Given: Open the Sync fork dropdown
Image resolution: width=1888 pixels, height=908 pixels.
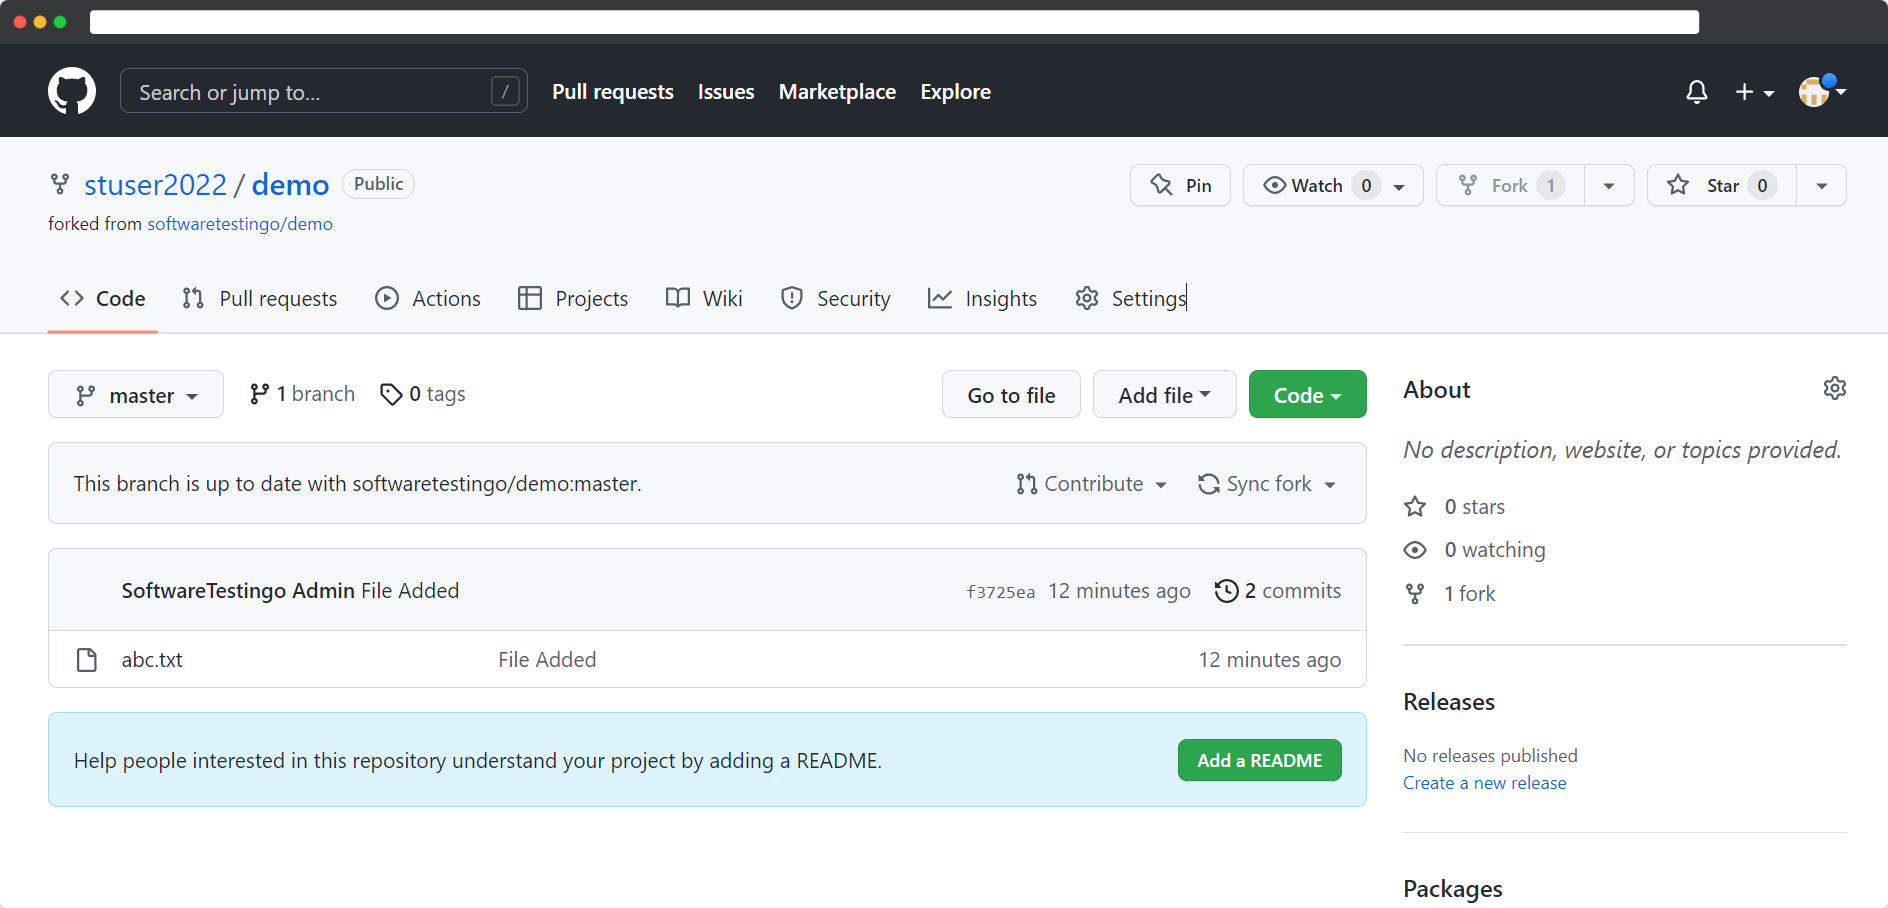Looking at the screenshot, I should pos(1267,484).
